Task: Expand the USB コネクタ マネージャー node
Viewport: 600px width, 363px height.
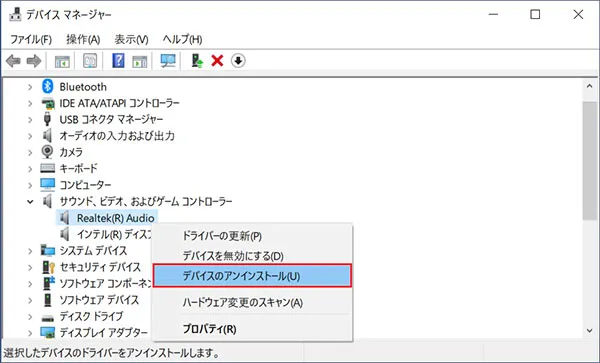Action: click(x=30, y=120)
